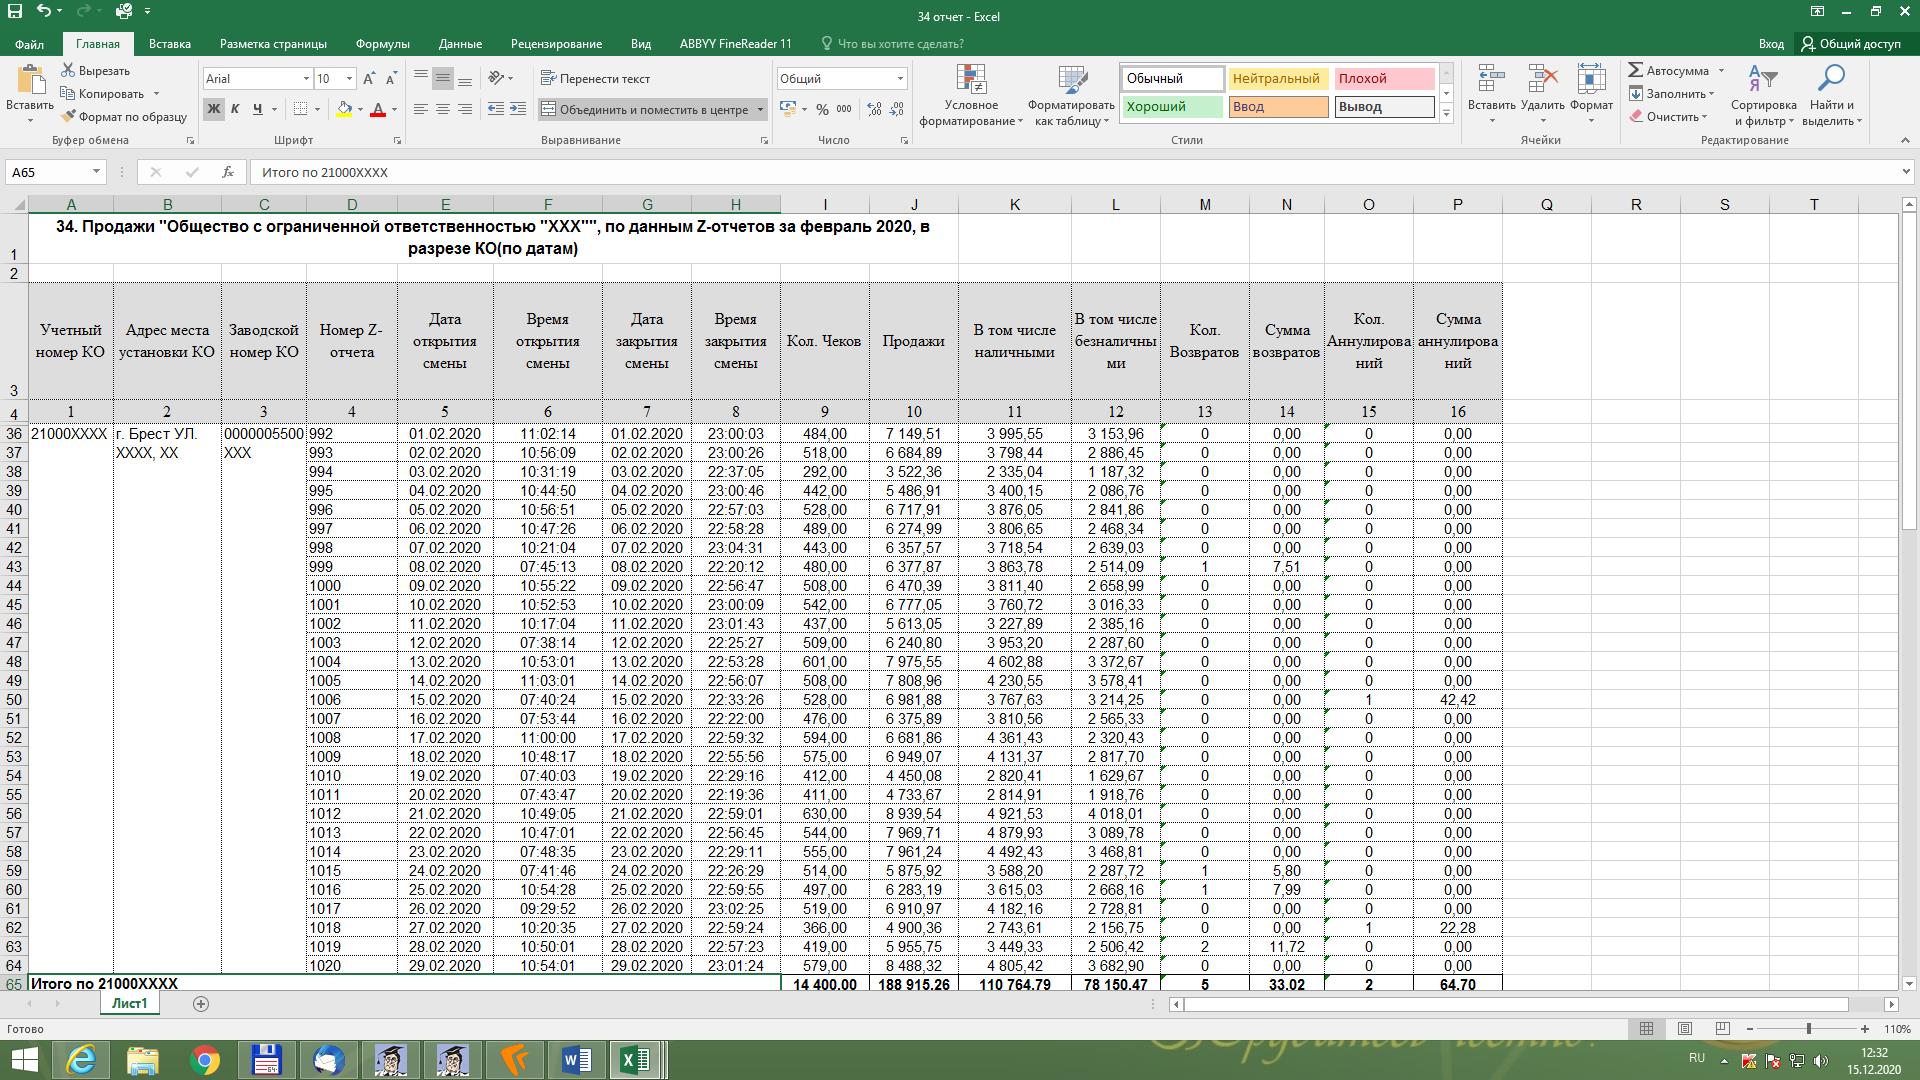Increase decimal places icon

pos(875,109)
